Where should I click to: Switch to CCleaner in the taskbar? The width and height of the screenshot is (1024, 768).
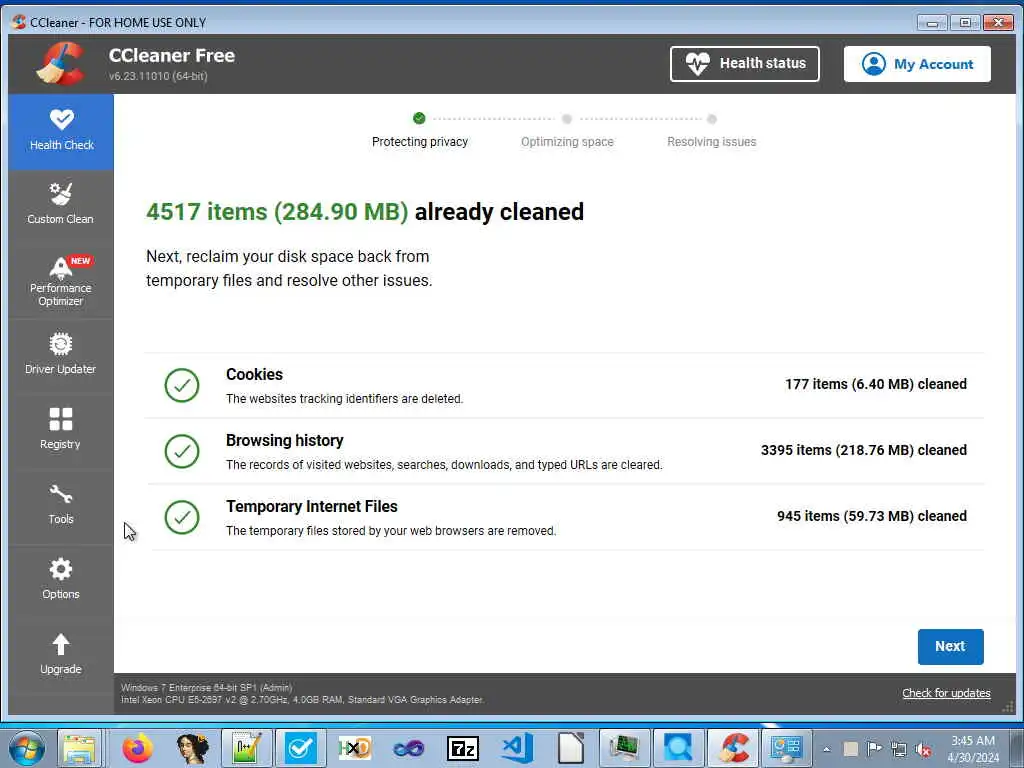click(733, 748)
